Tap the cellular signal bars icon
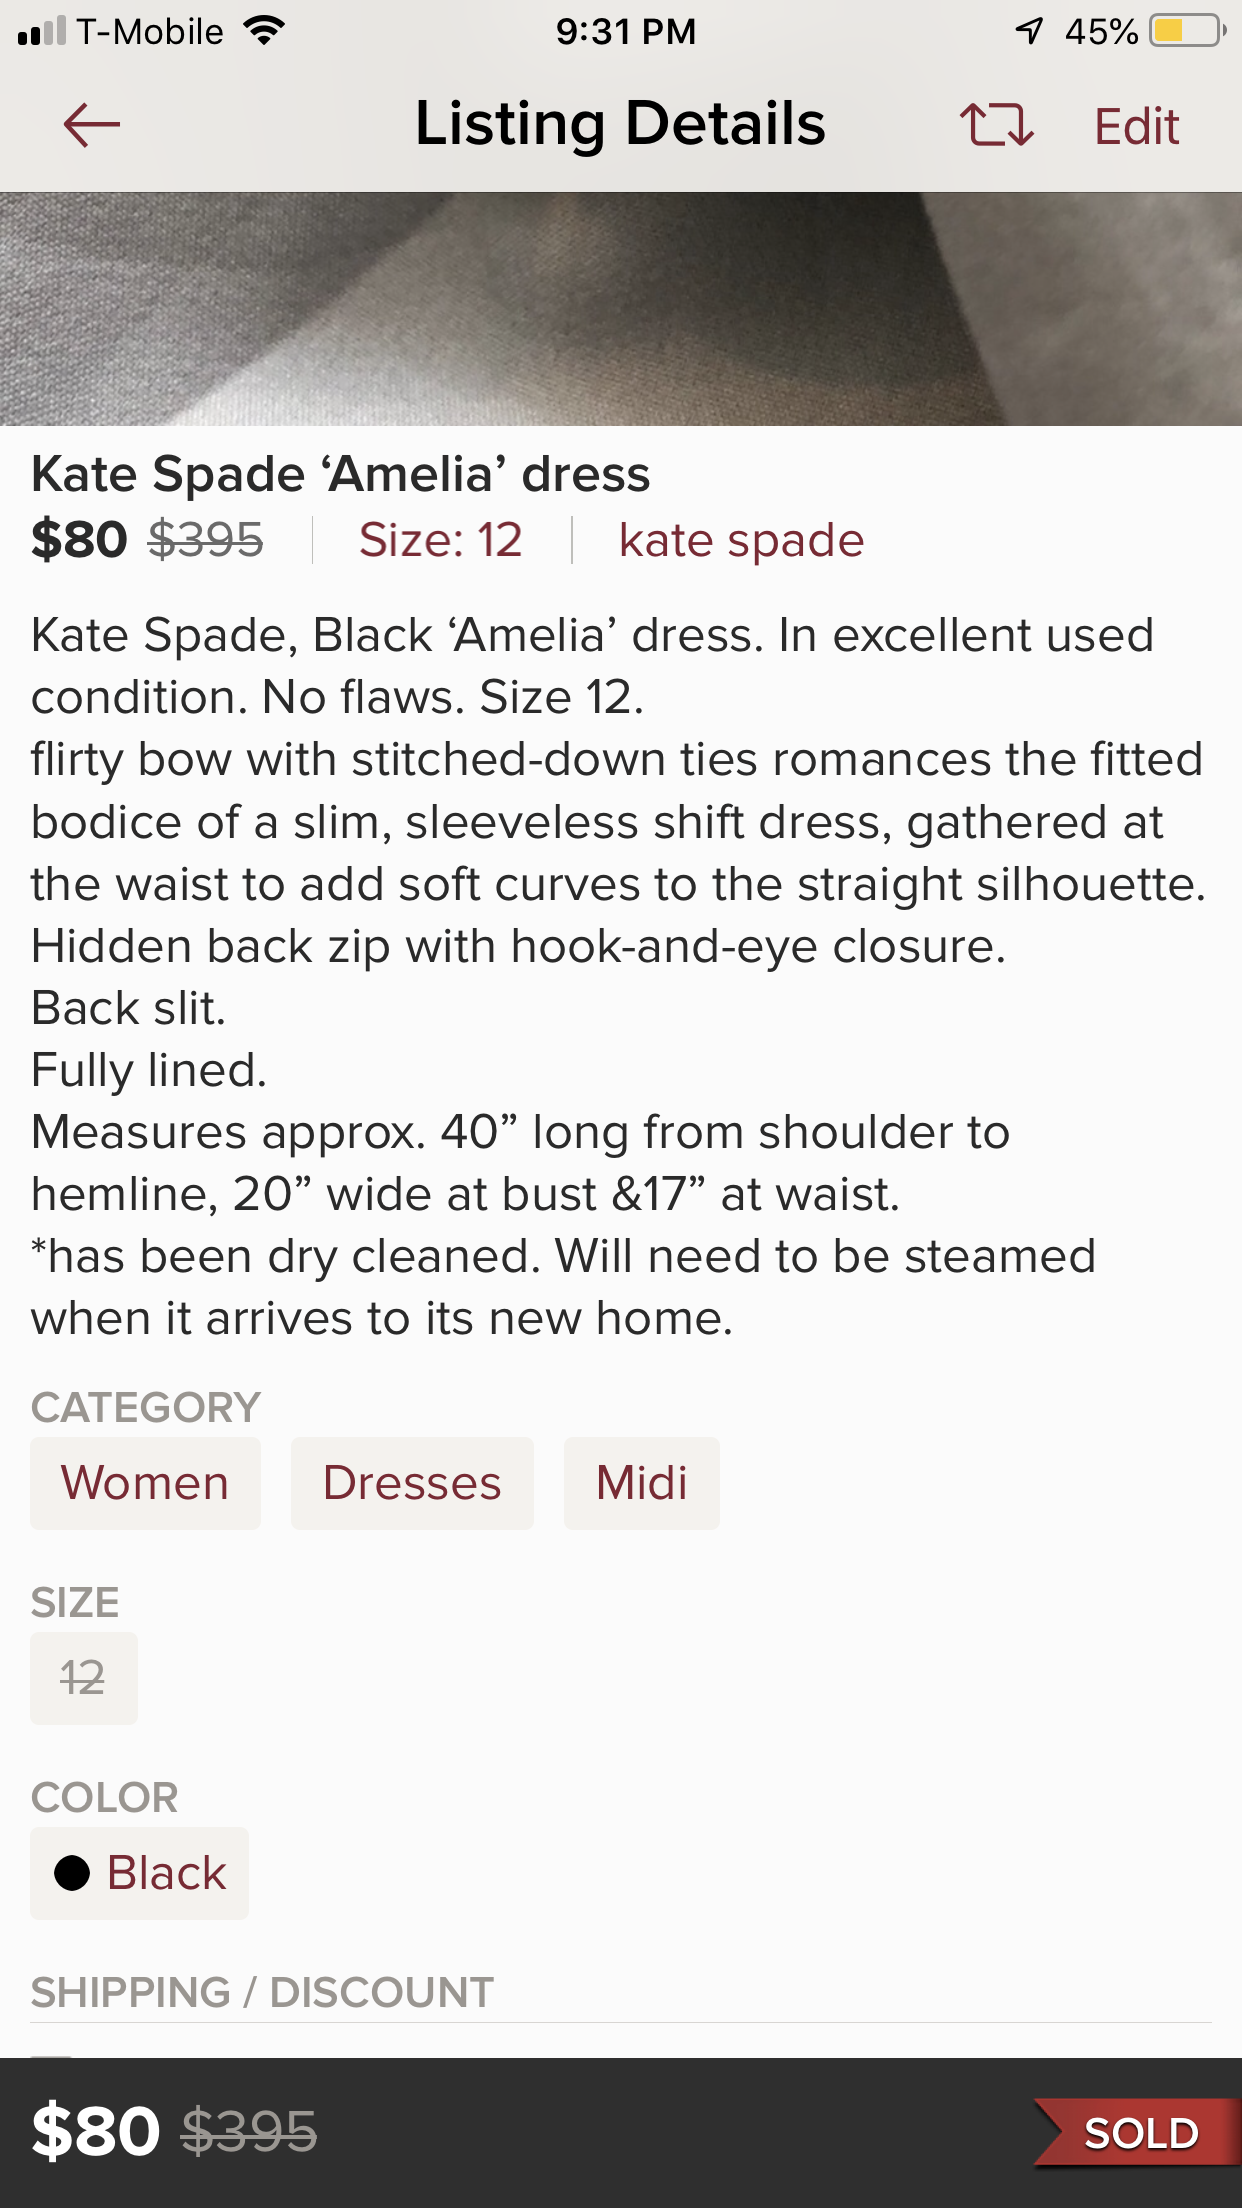The width and height of the screenshot is (1242, 2208). point(42,32)
